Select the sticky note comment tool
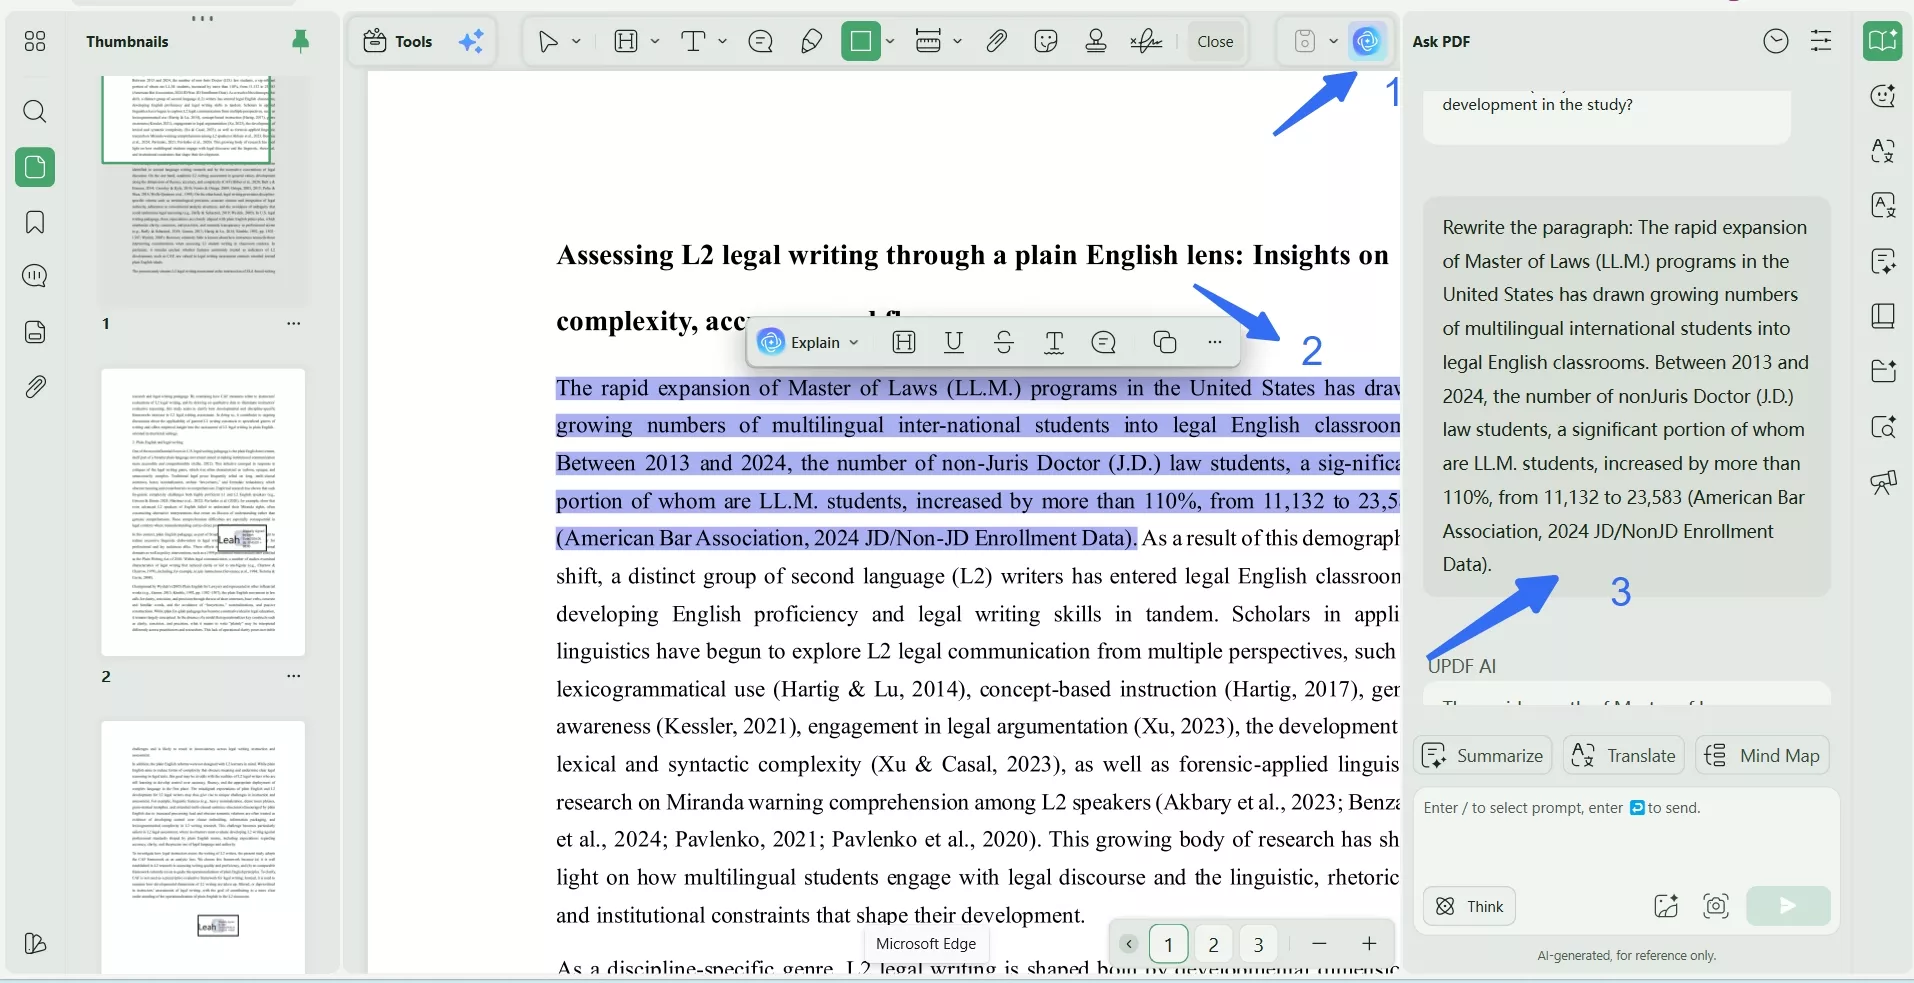 761,41
